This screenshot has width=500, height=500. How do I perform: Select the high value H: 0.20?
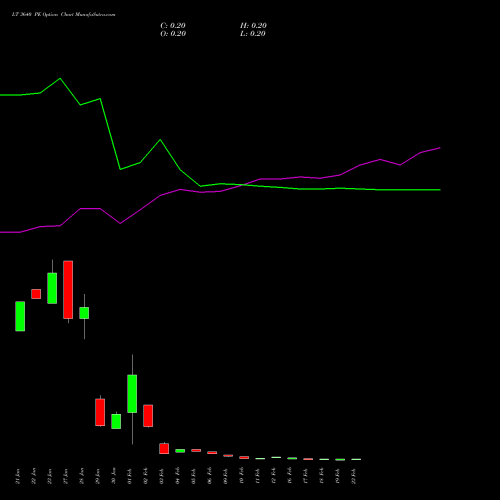(x=253, y=26)
